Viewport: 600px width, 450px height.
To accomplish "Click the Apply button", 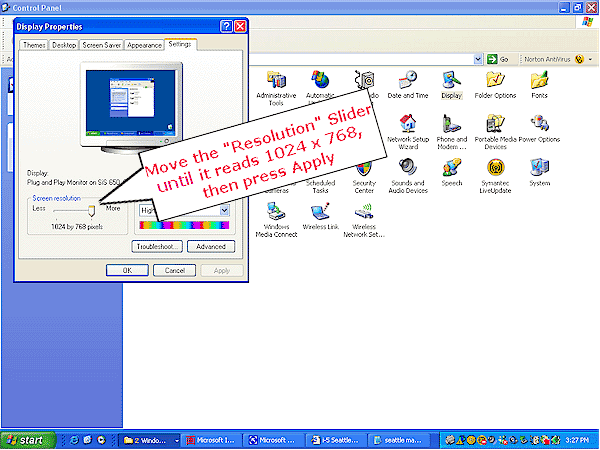I will [x=222, y=271].
